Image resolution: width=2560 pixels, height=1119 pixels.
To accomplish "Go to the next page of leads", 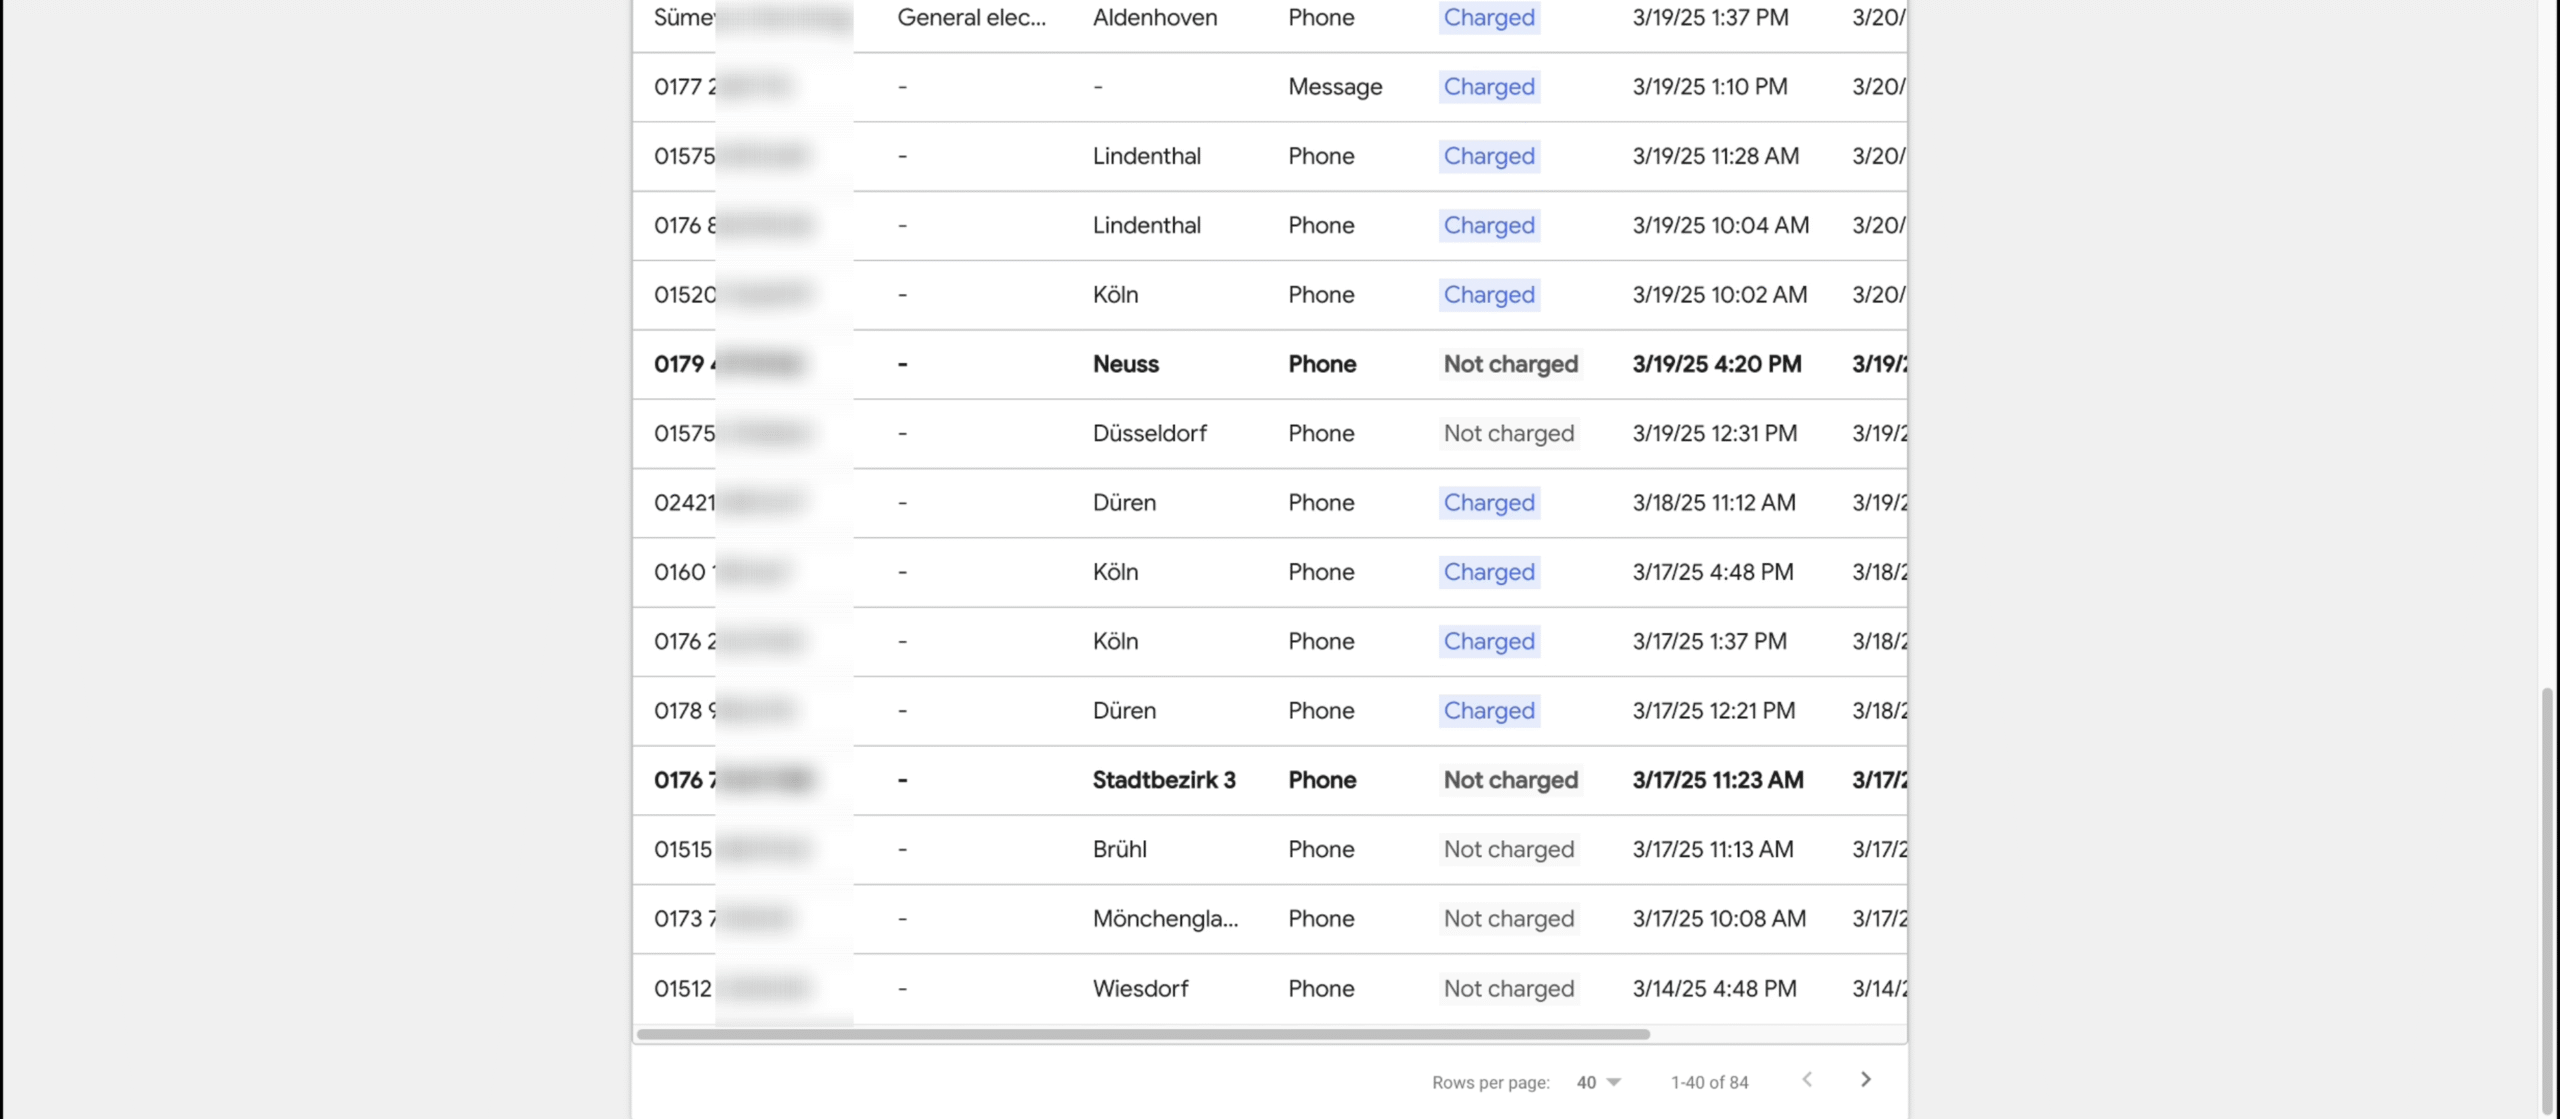I will point(1865,1080).
